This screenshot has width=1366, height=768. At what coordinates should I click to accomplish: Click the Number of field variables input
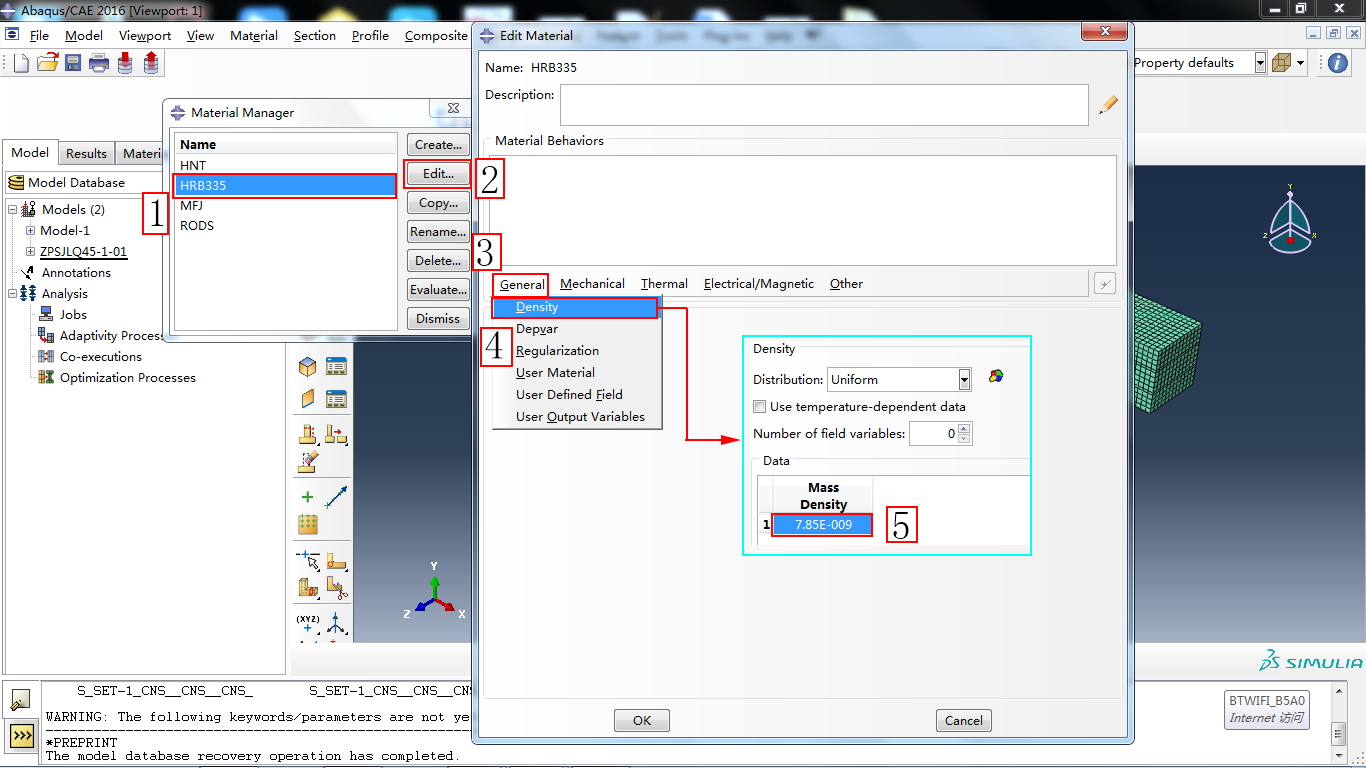933,433
